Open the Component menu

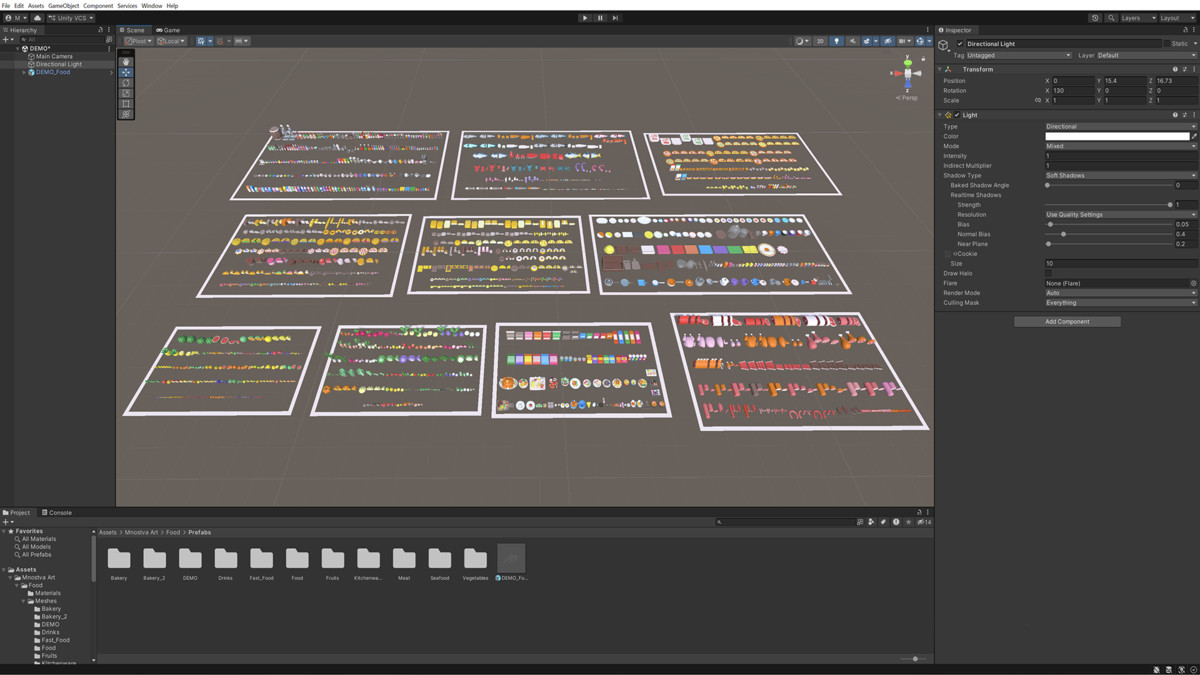point(98,6)
